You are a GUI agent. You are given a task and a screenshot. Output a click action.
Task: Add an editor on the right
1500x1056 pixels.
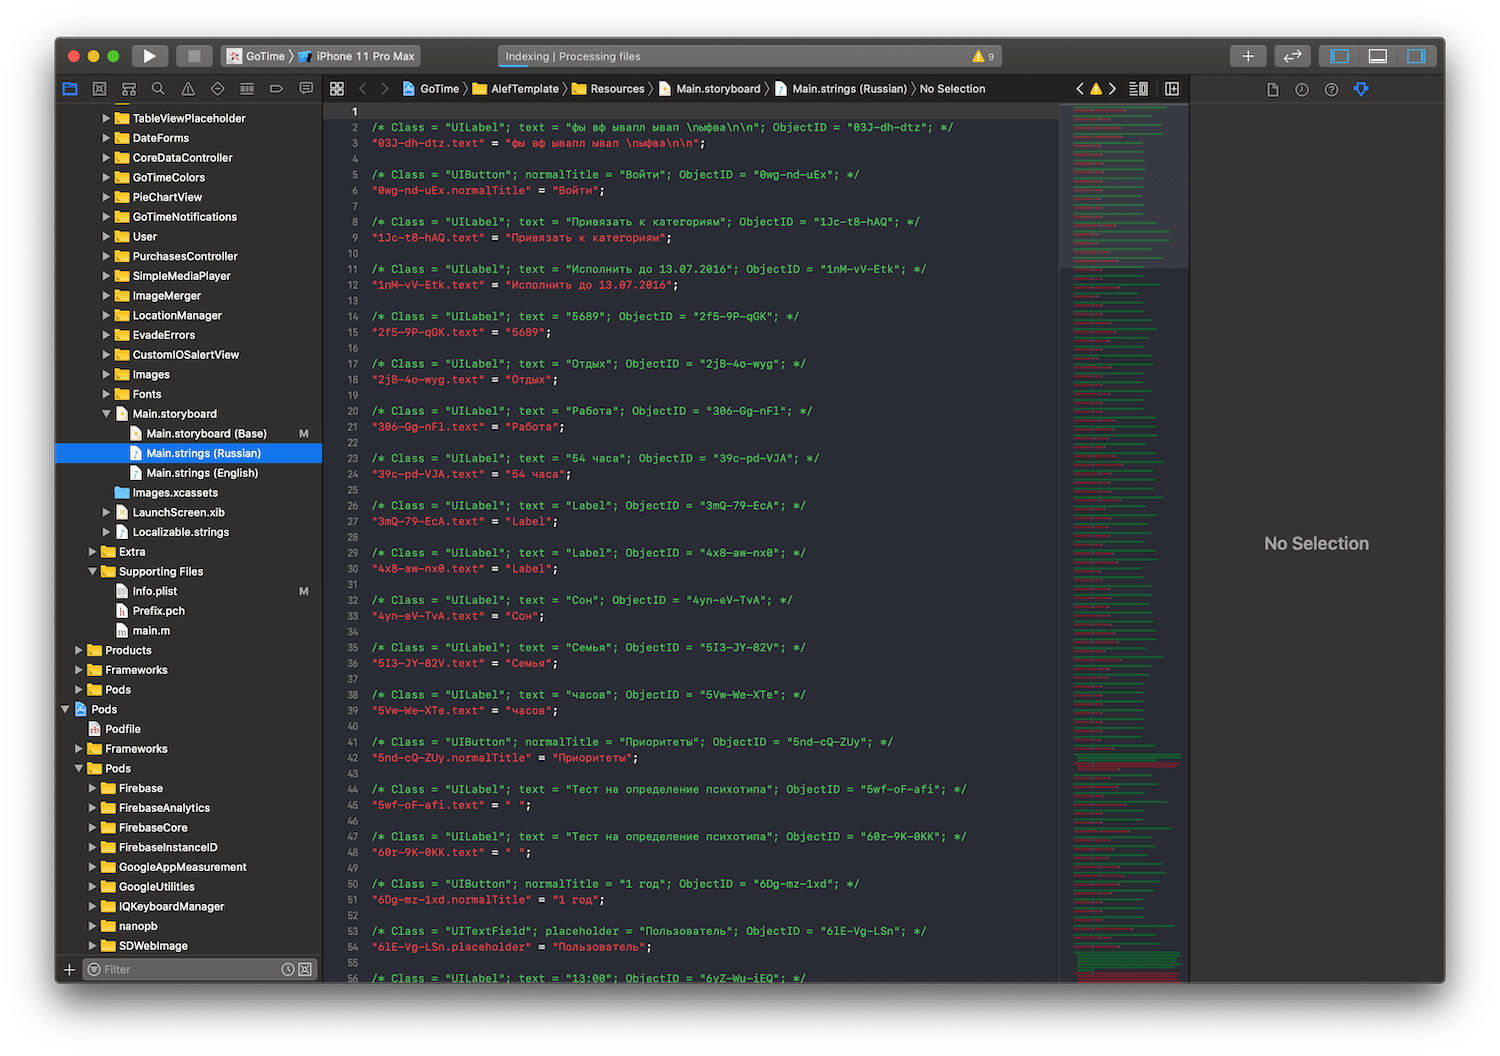coord(1172,89)
